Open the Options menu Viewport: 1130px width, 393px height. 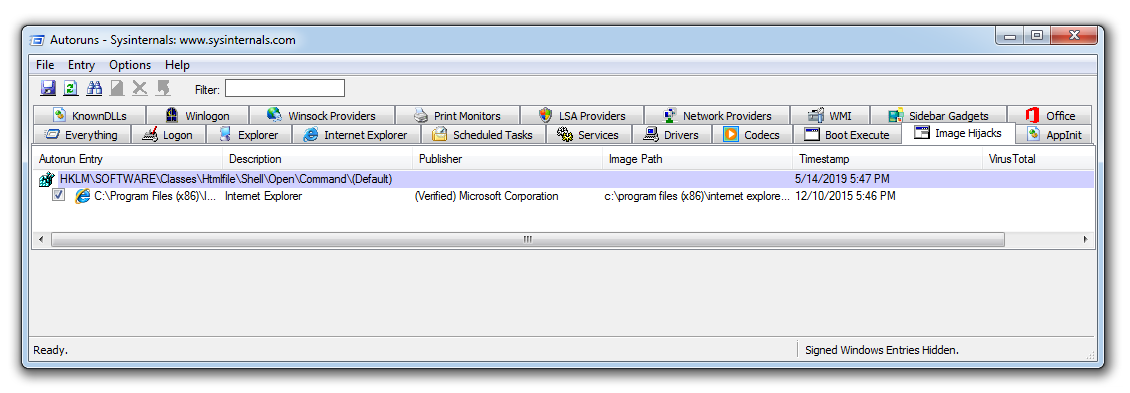130,65
